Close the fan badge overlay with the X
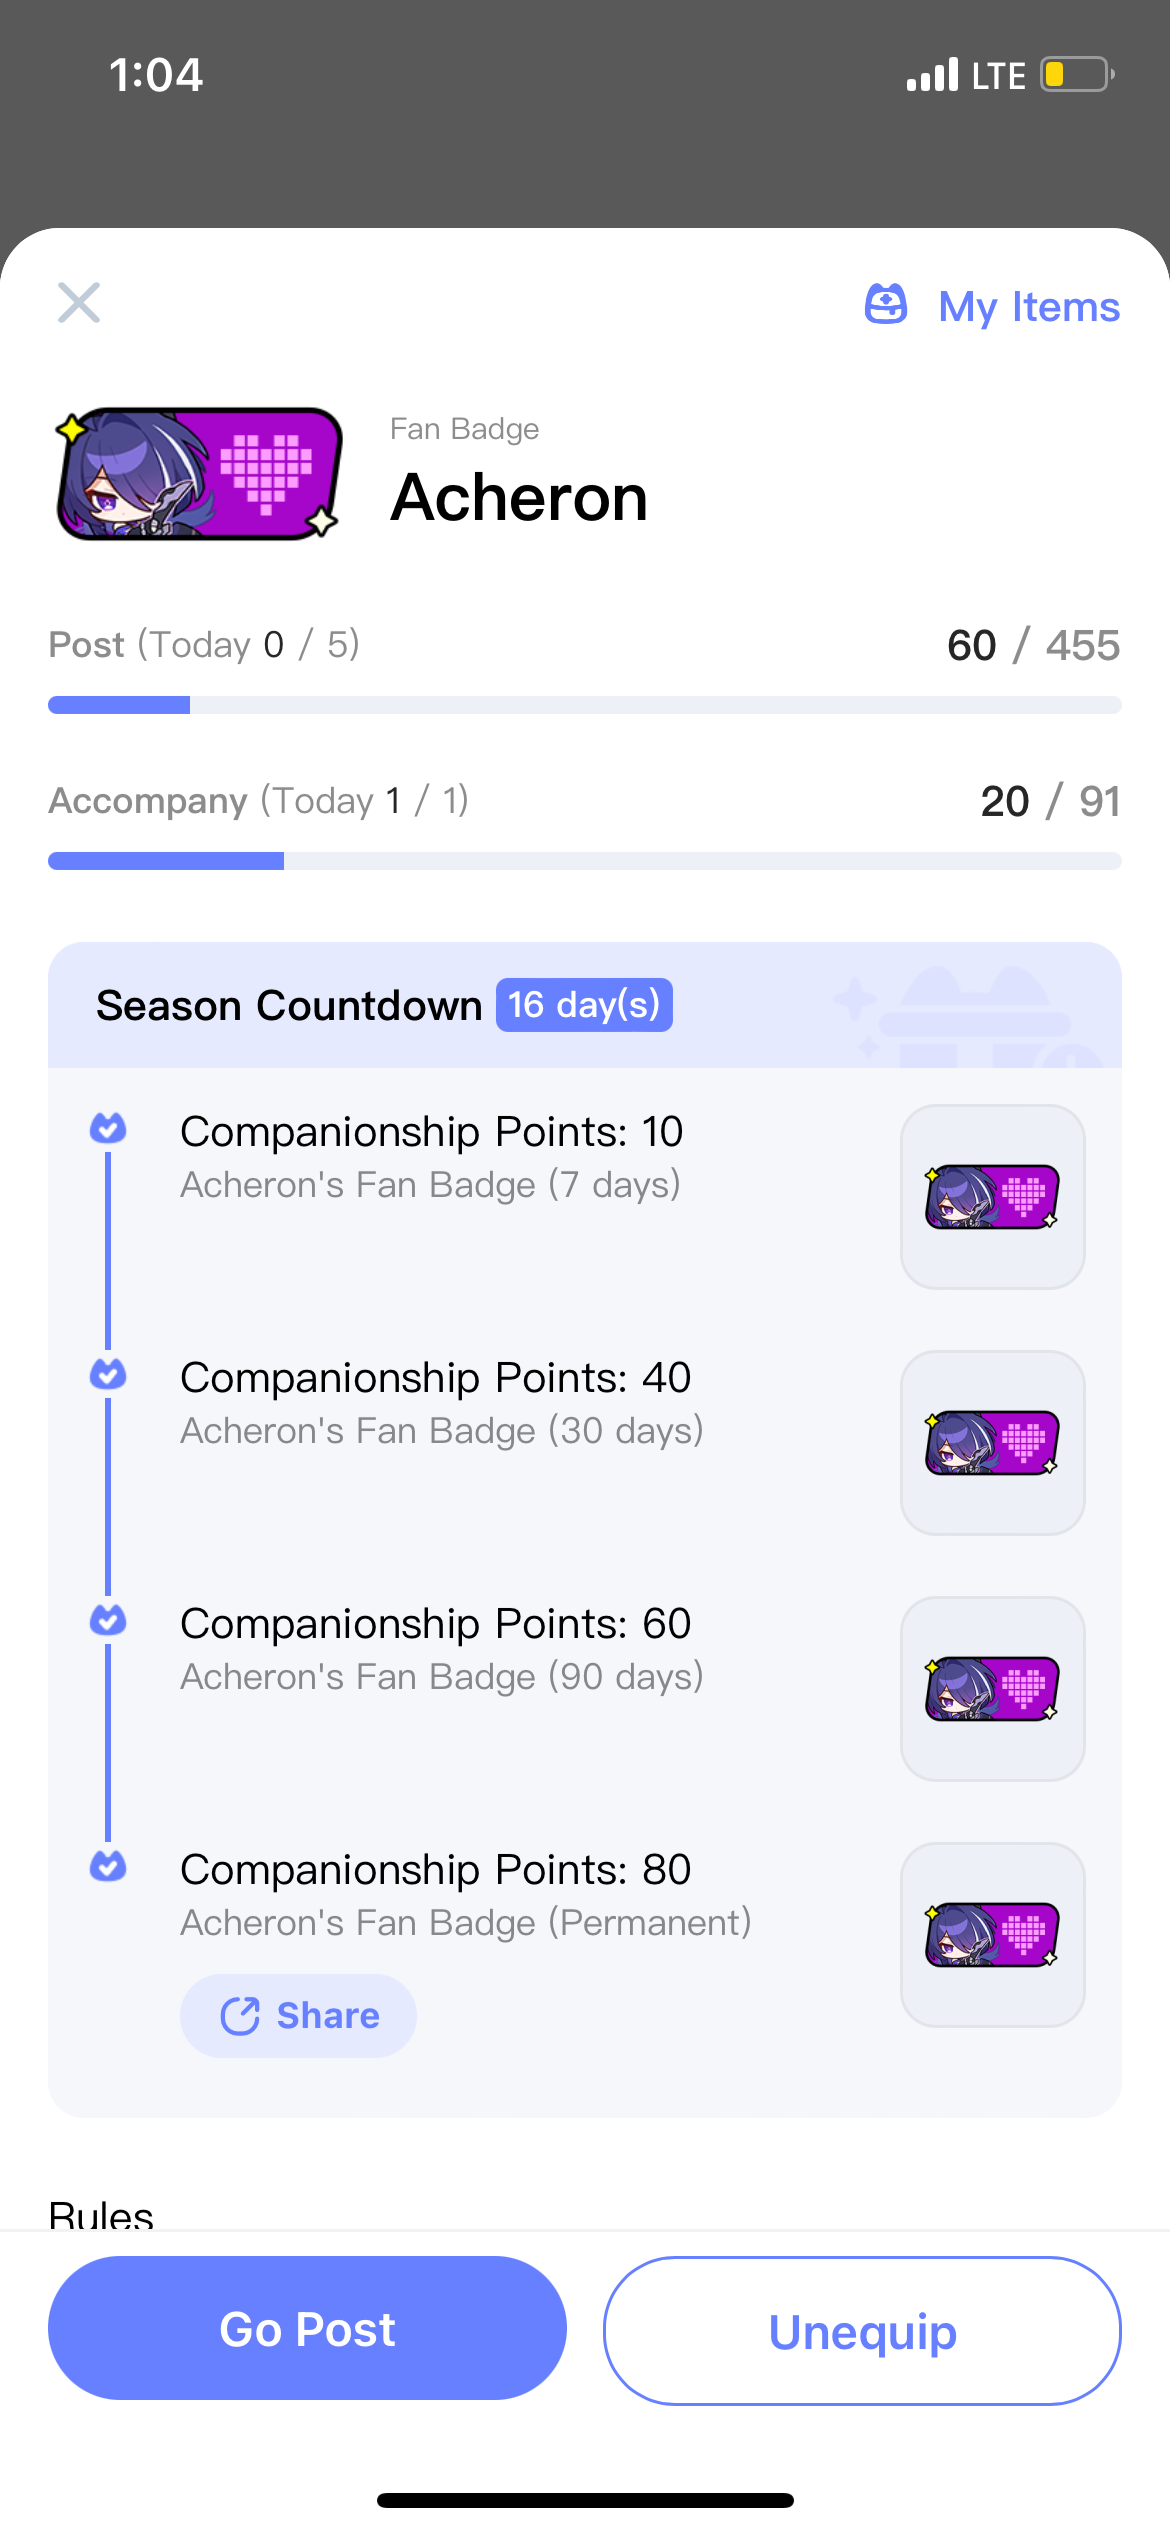Viewport: 1170px width, 2532px height. coord(78,303)
